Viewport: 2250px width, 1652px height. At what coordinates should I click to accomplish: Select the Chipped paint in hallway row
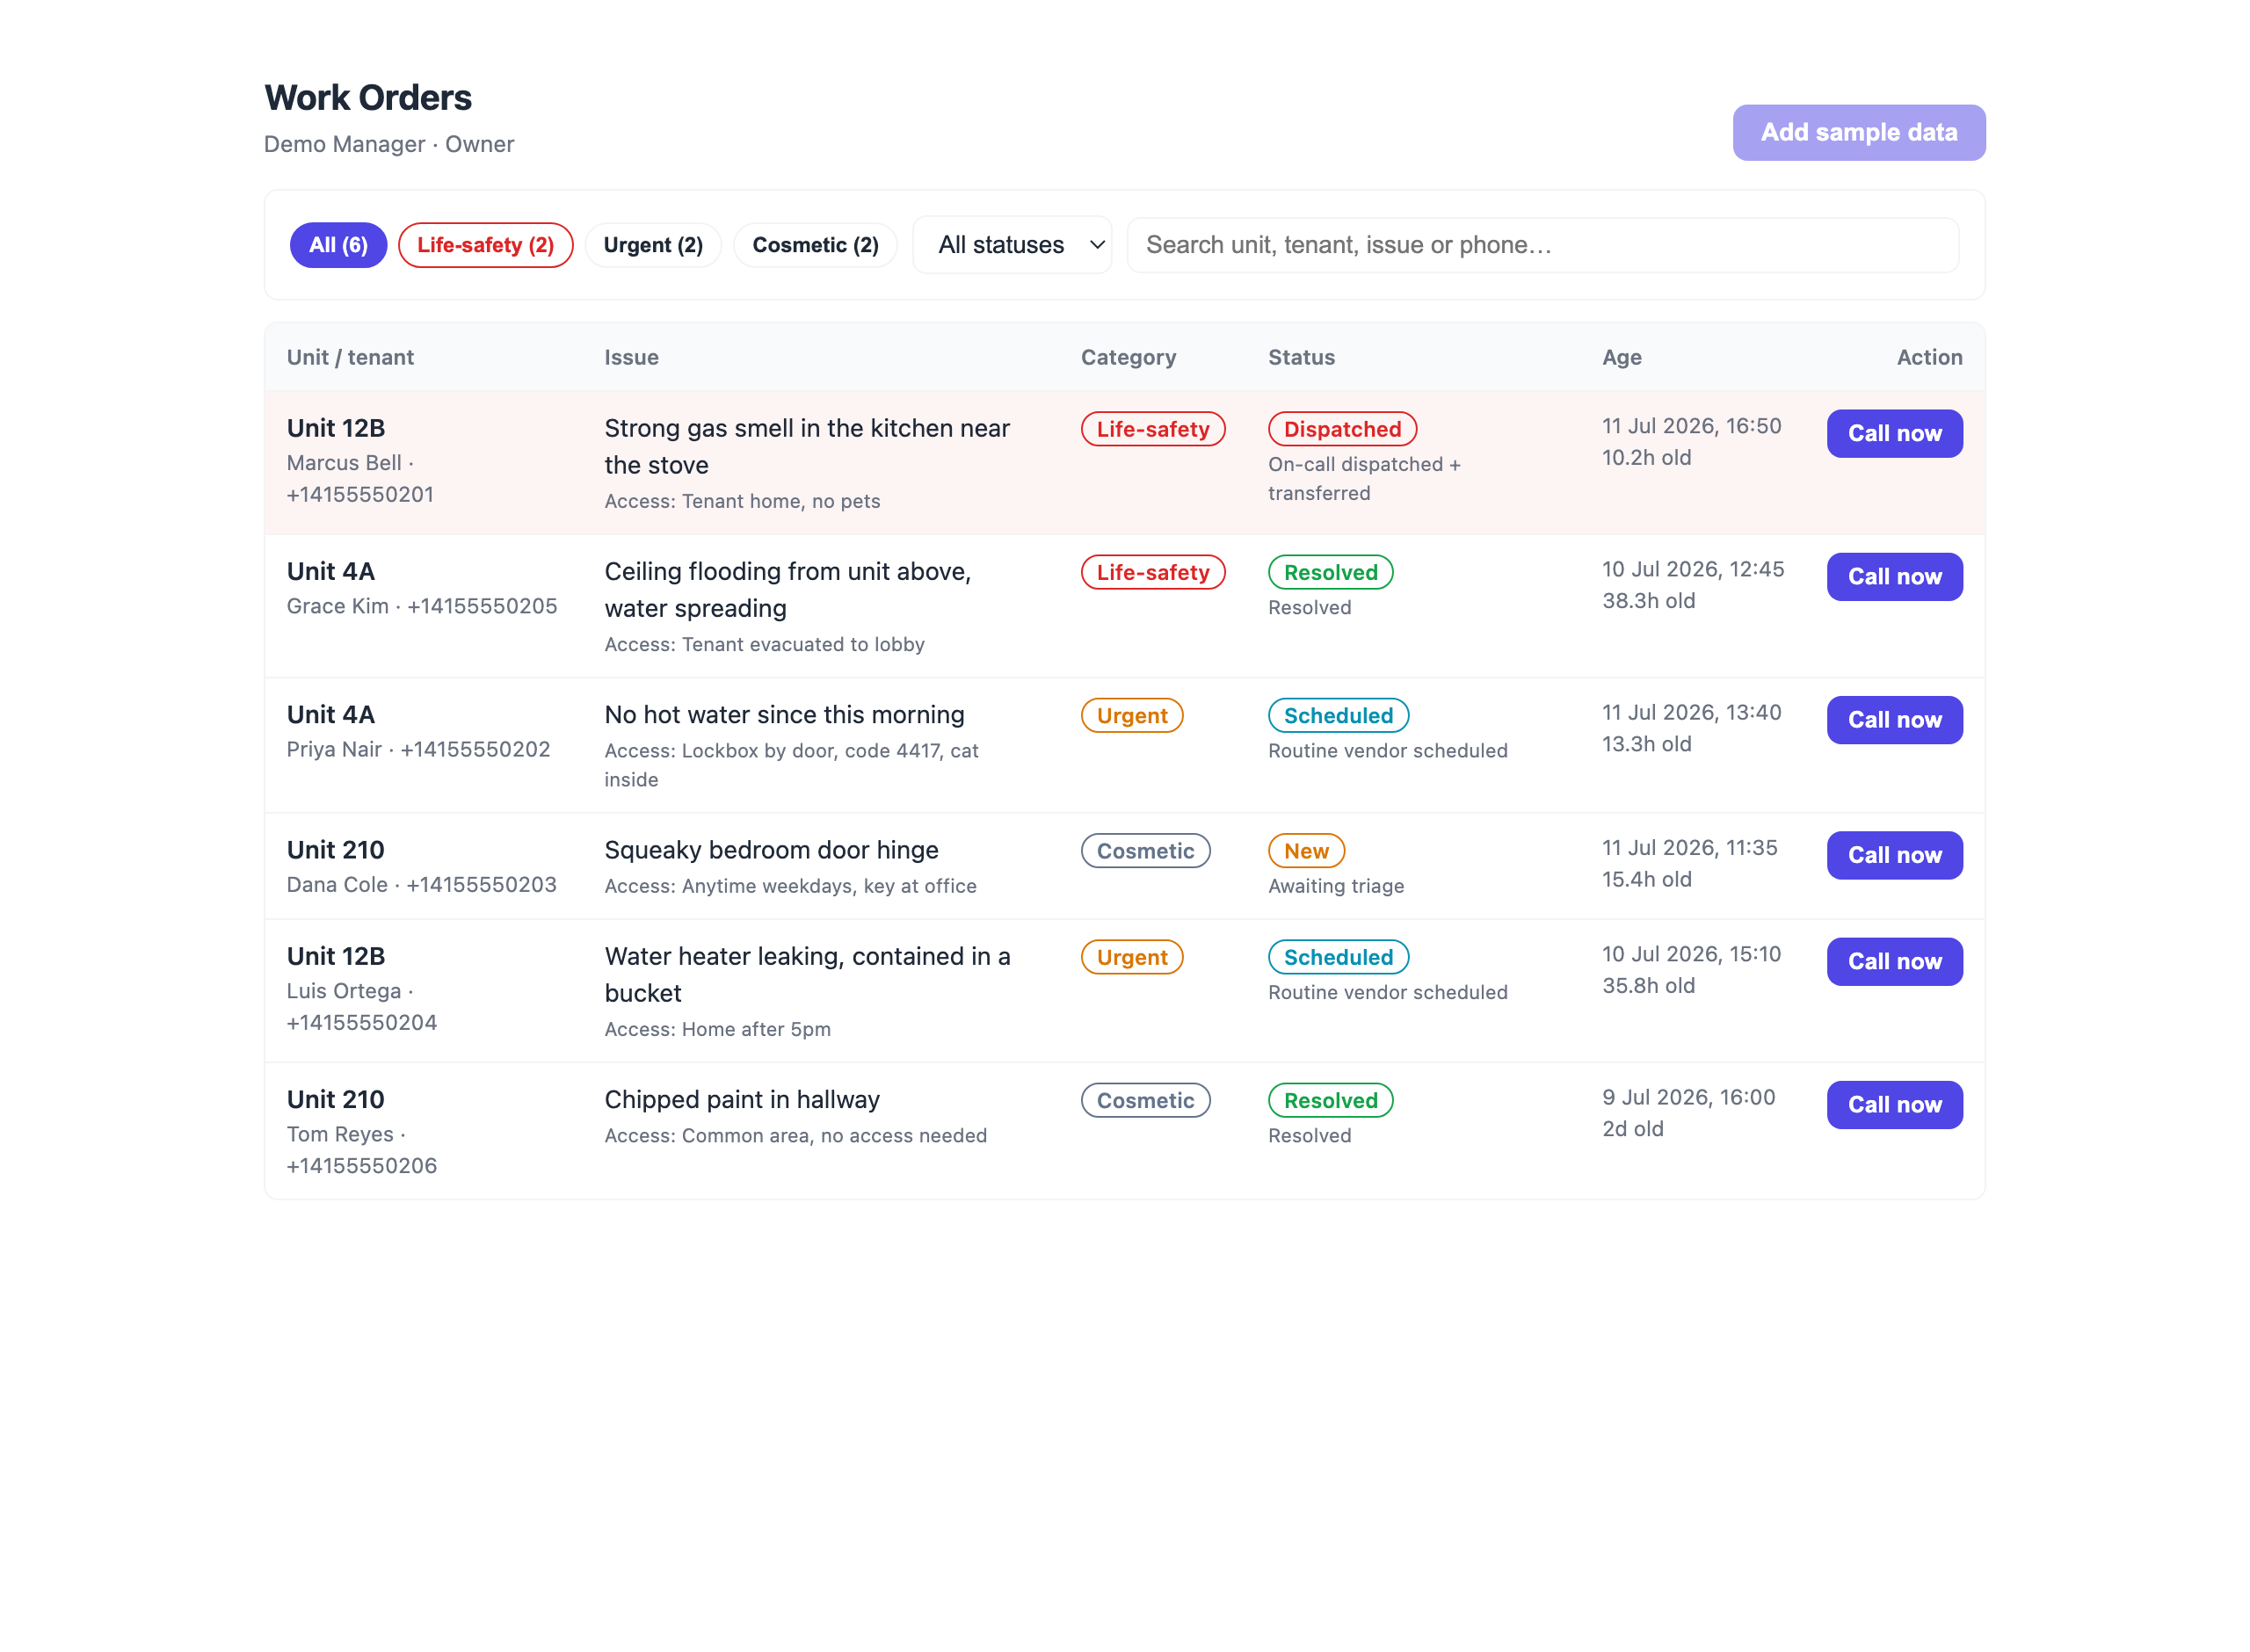pyautogui.click(x=1124, y=1131)
